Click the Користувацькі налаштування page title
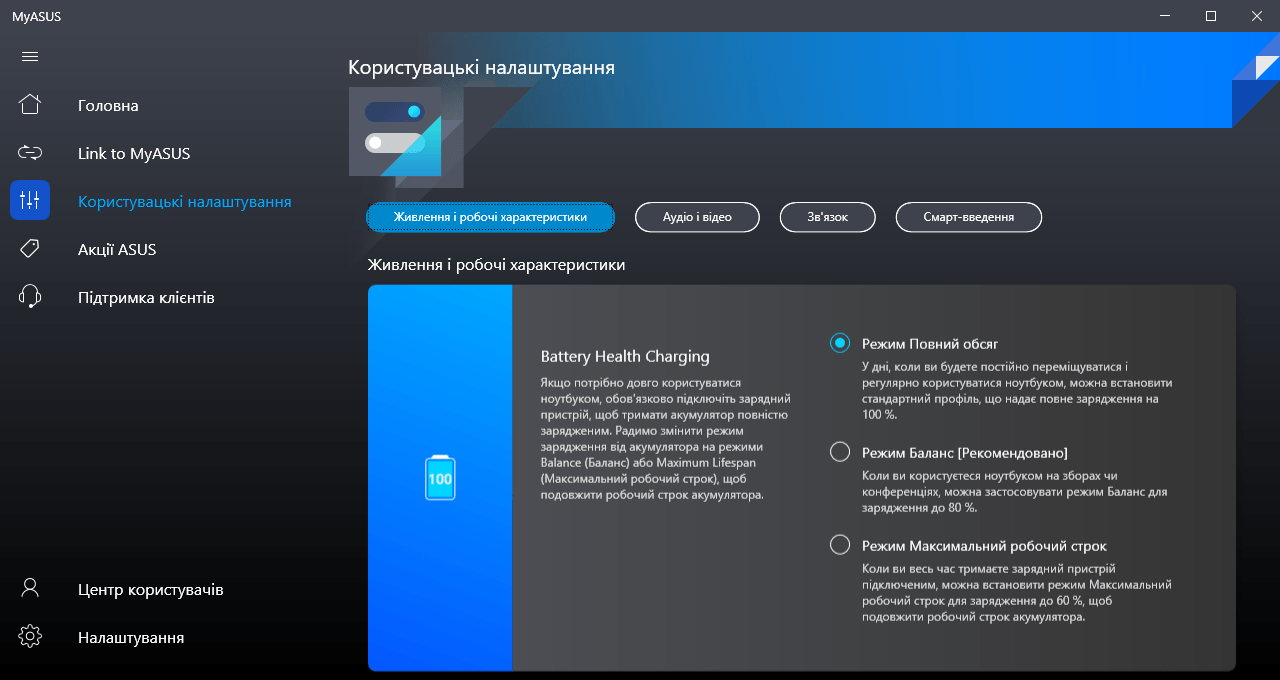1280x680 pixels. click(x=481, y=68)
